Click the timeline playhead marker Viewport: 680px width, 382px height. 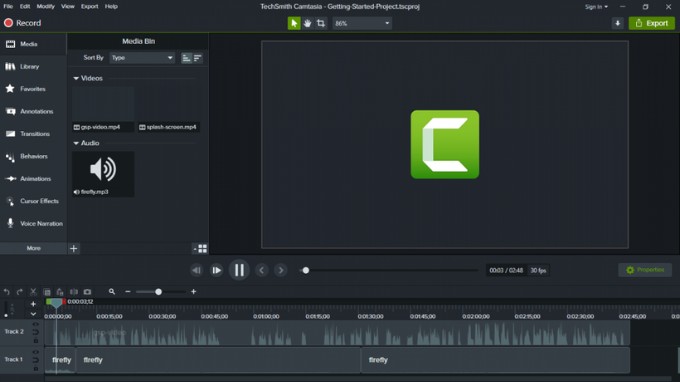(56, 303)
